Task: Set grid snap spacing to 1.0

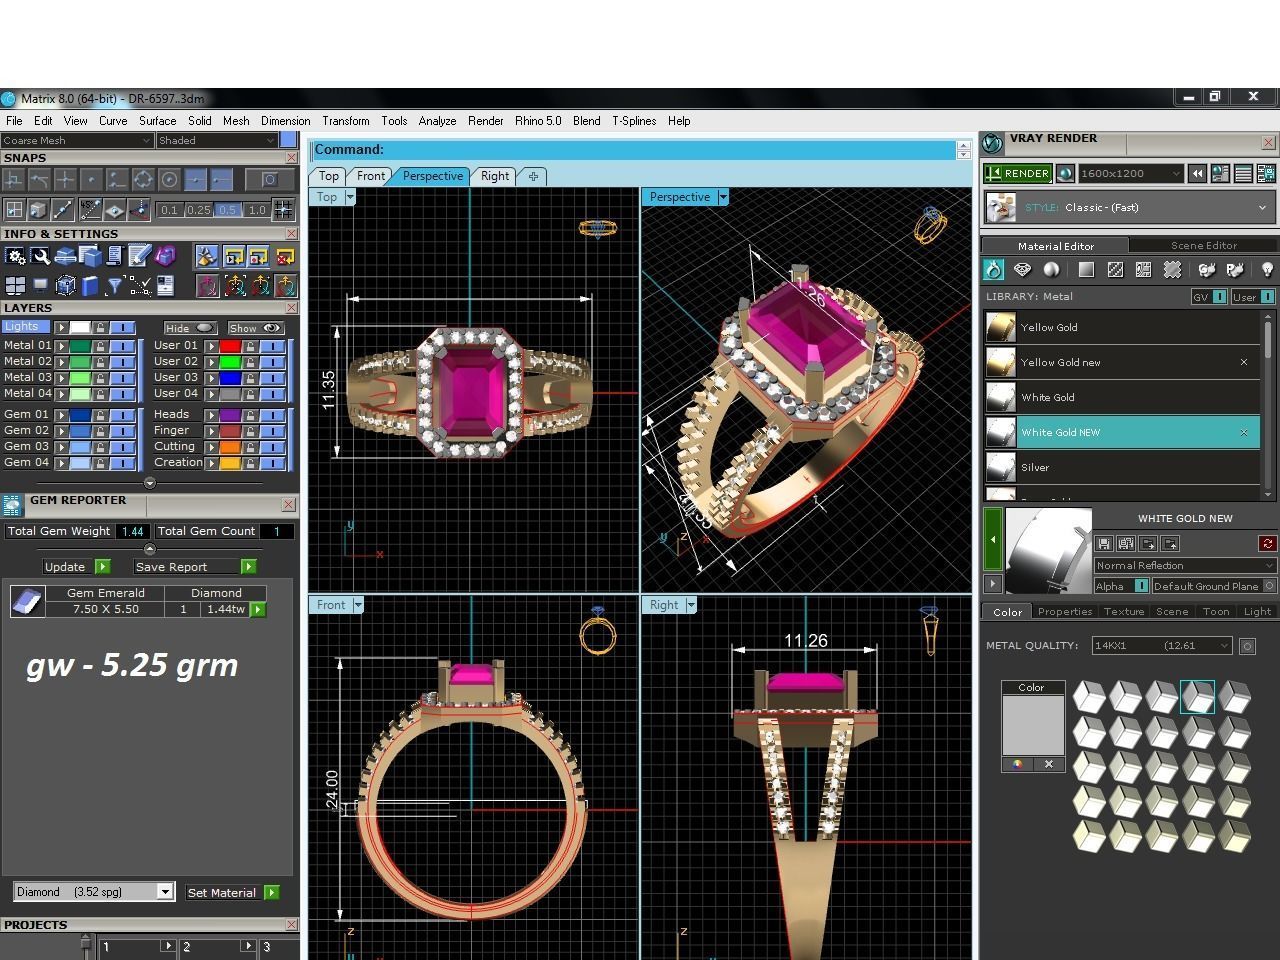Action: 257,210
